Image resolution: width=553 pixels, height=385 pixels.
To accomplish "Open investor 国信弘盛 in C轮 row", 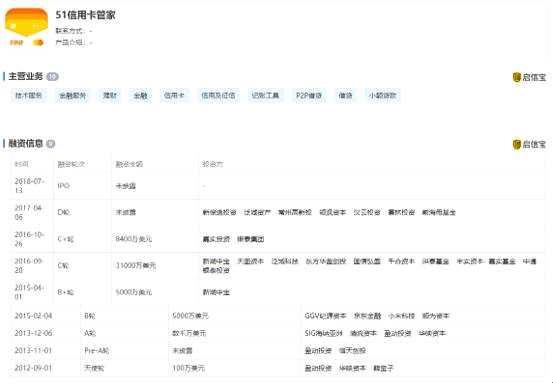I will [367, 261].
